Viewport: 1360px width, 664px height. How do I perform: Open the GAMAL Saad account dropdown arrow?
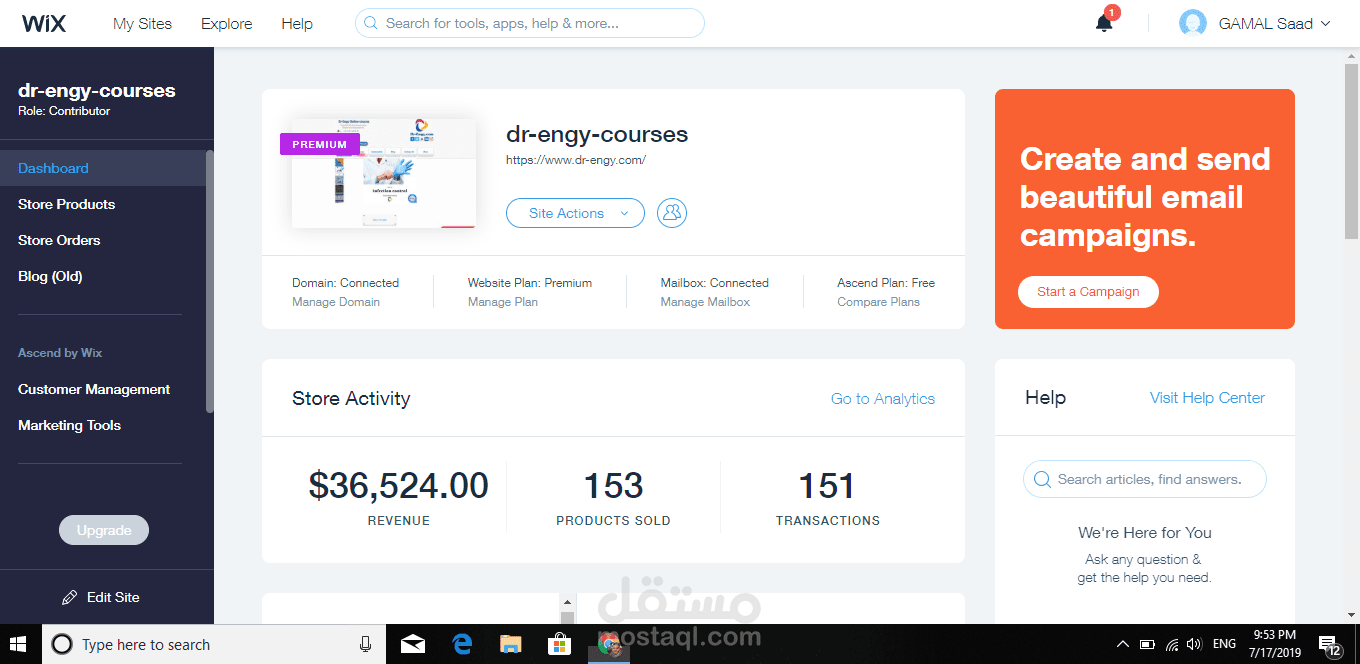coord(1326,23)
